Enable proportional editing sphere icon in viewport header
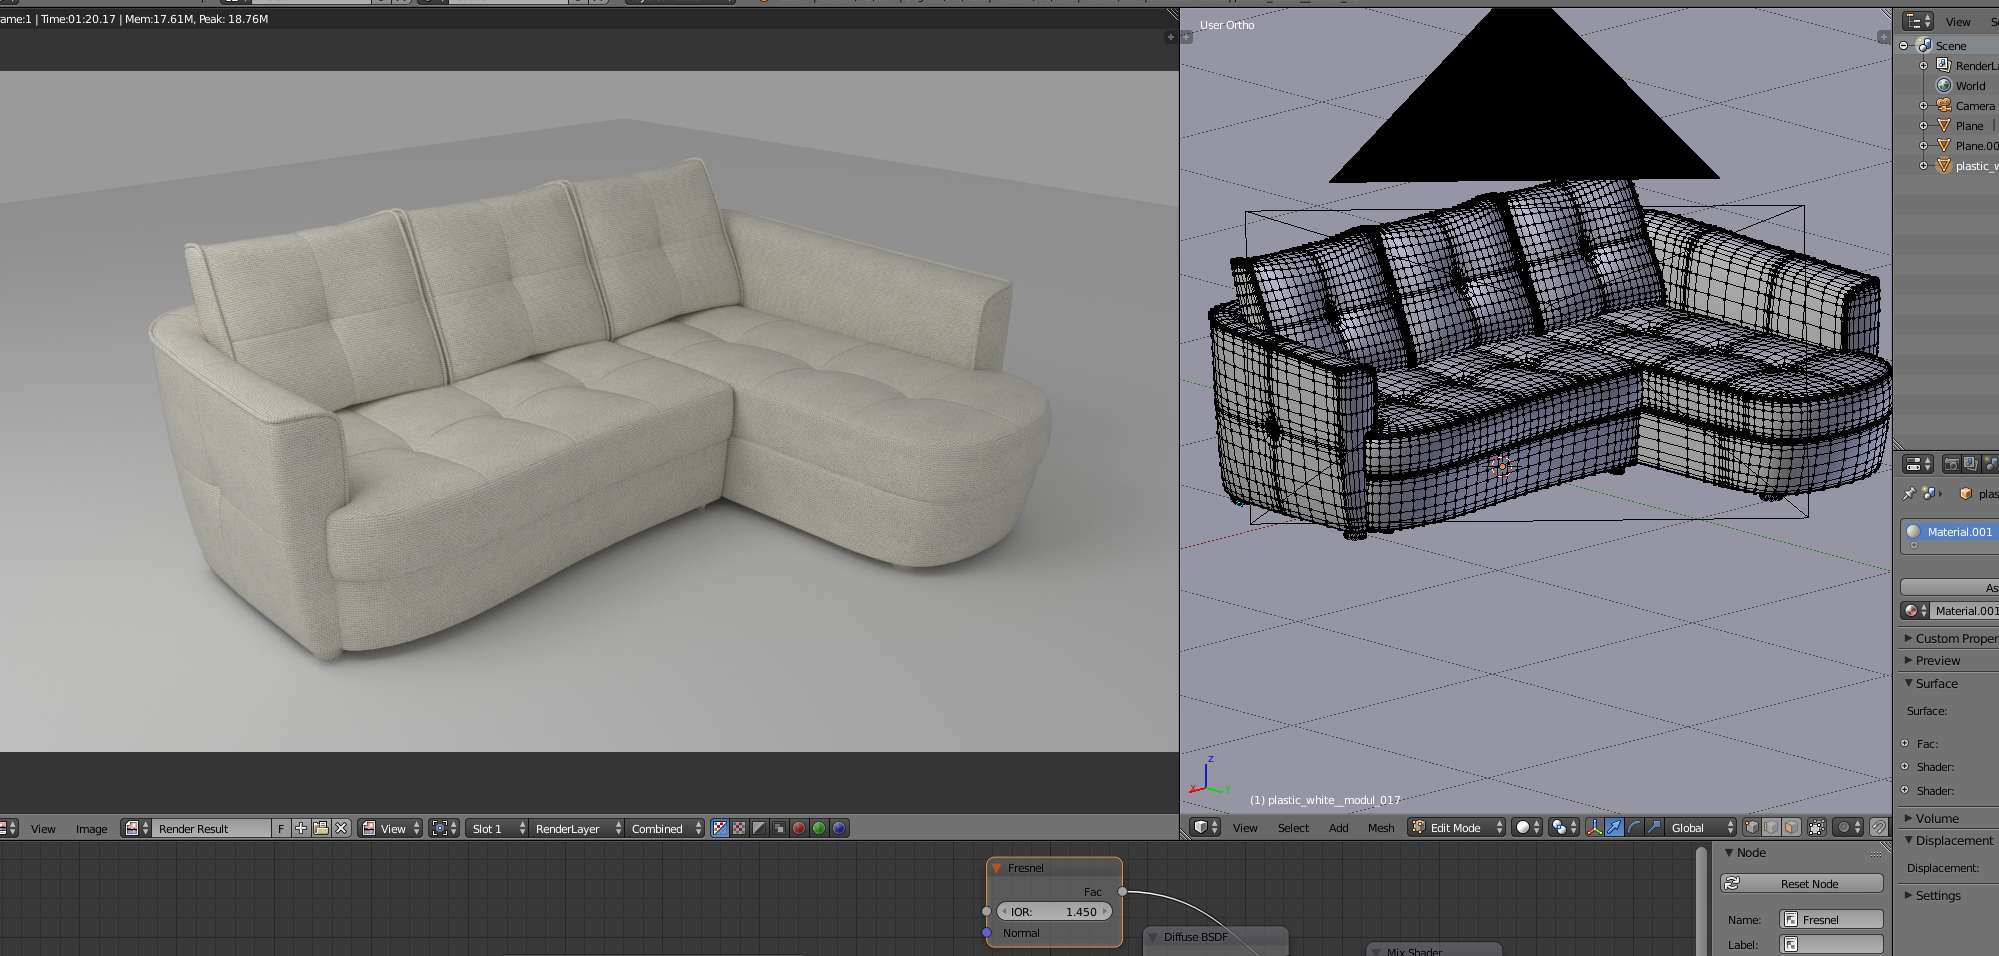The width and height of the screenshot is (1999, 956). tap(1844, 828)
